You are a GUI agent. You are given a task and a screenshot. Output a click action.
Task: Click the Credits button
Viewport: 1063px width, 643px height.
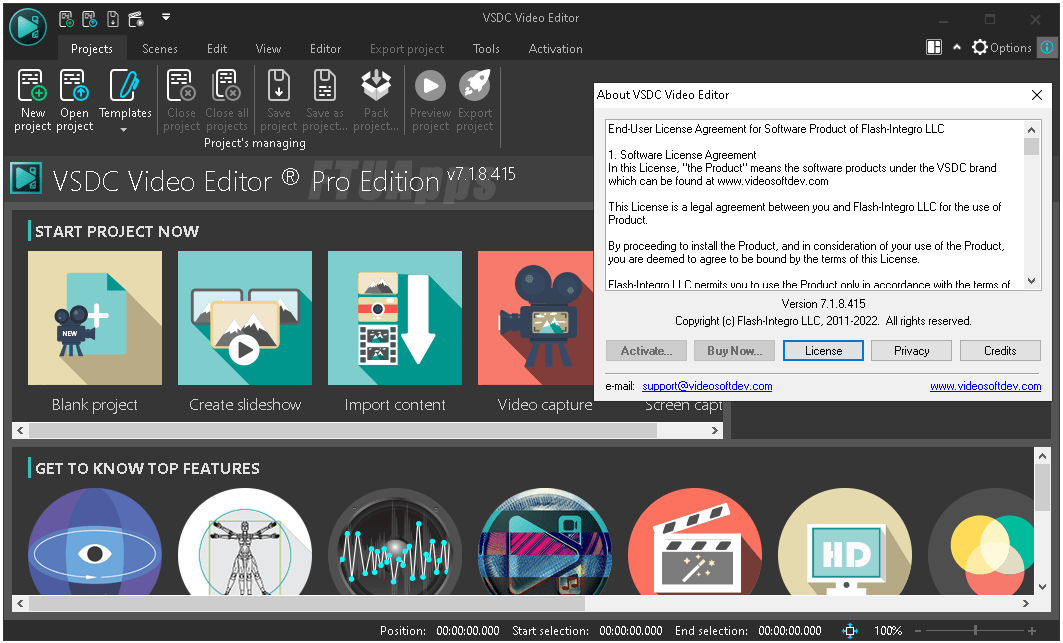[1000, 351]
